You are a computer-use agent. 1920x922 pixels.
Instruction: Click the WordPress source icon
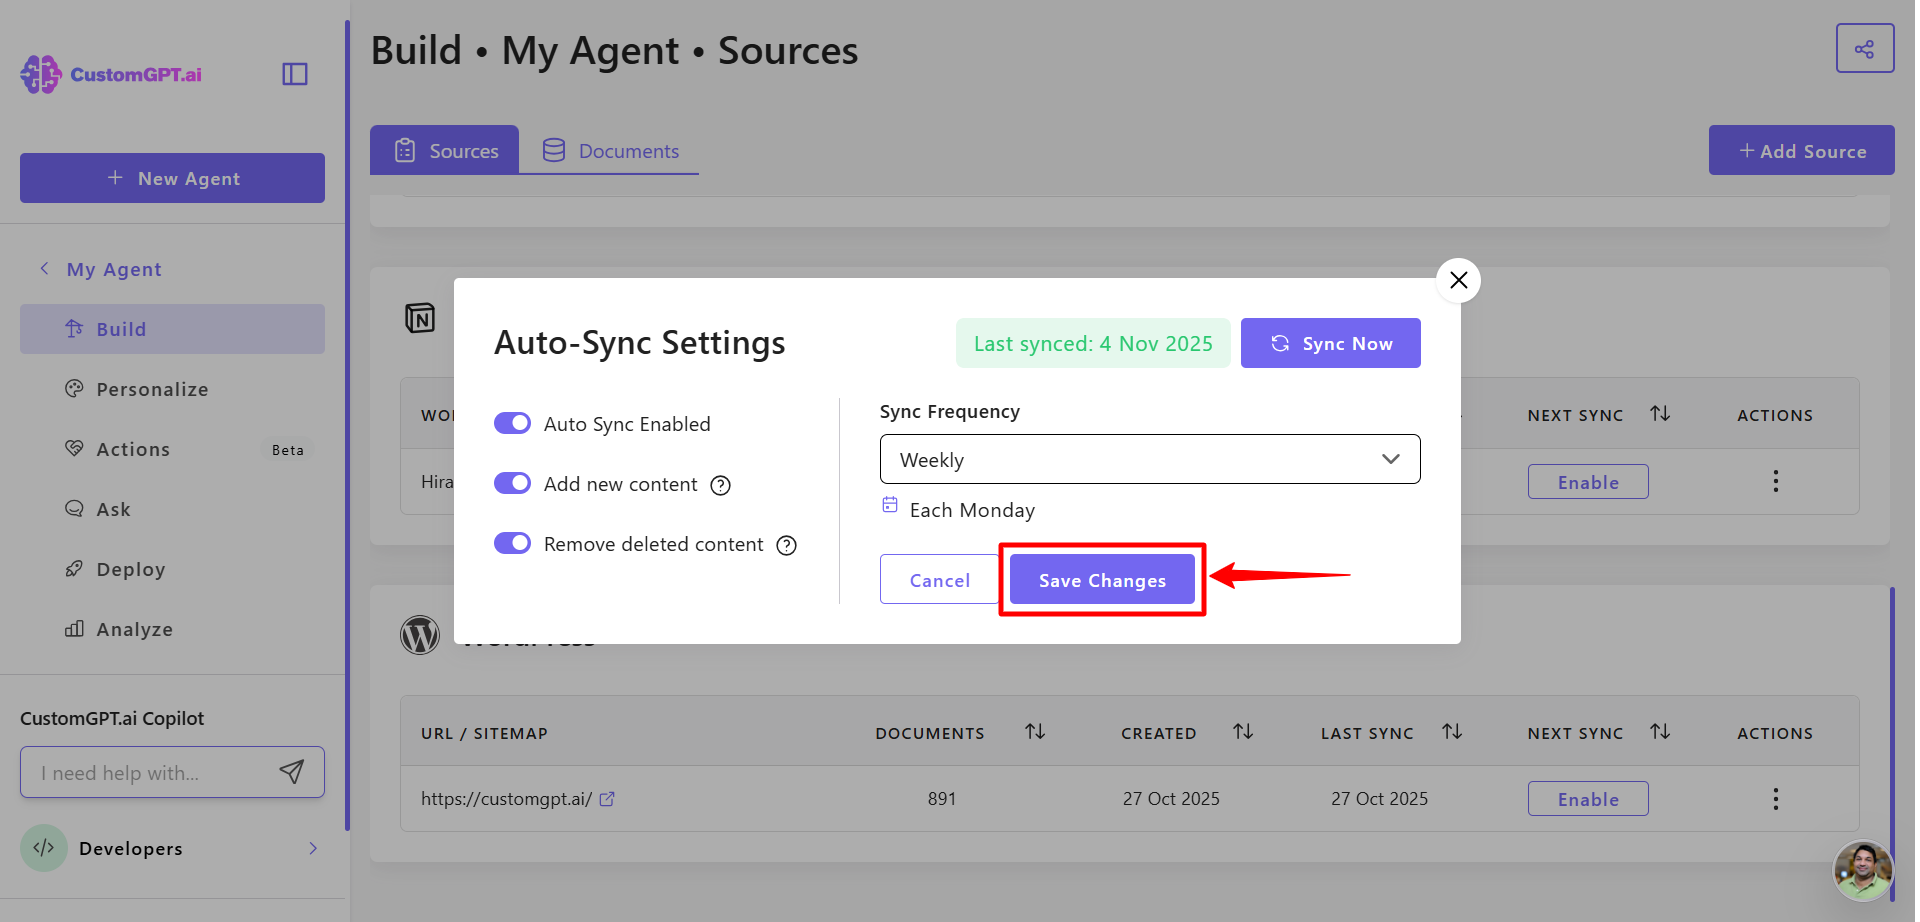tap(420, 635)
